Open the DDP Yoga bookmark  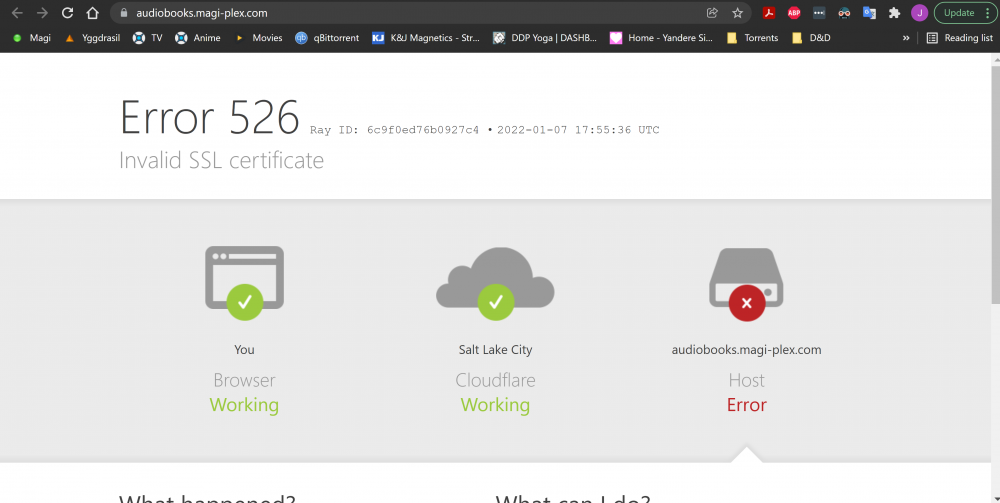(x=545, y=38)
